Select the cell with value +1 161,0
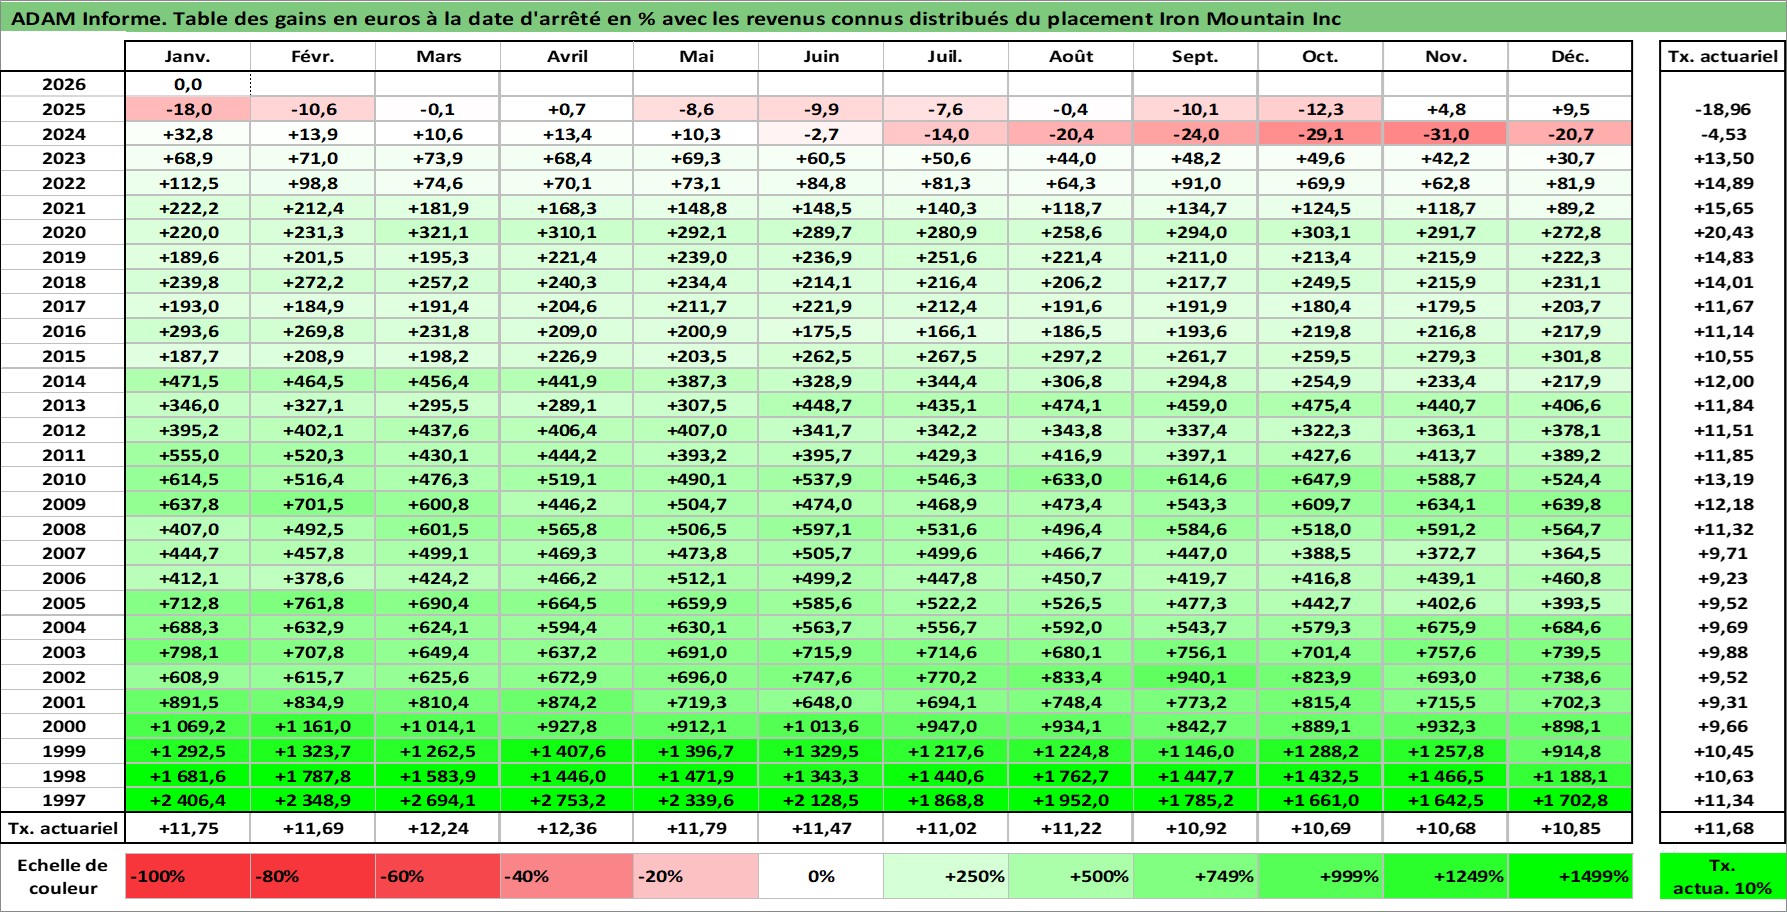Image resolution: width=1787 pixels, height=912 pixels. click(x=313, y=726)
